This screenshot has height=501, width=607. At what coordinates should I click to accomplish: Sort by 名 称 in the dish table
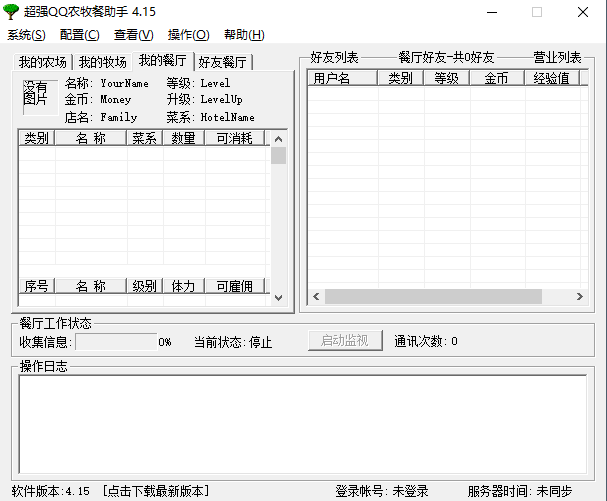[x=91, y=138]
